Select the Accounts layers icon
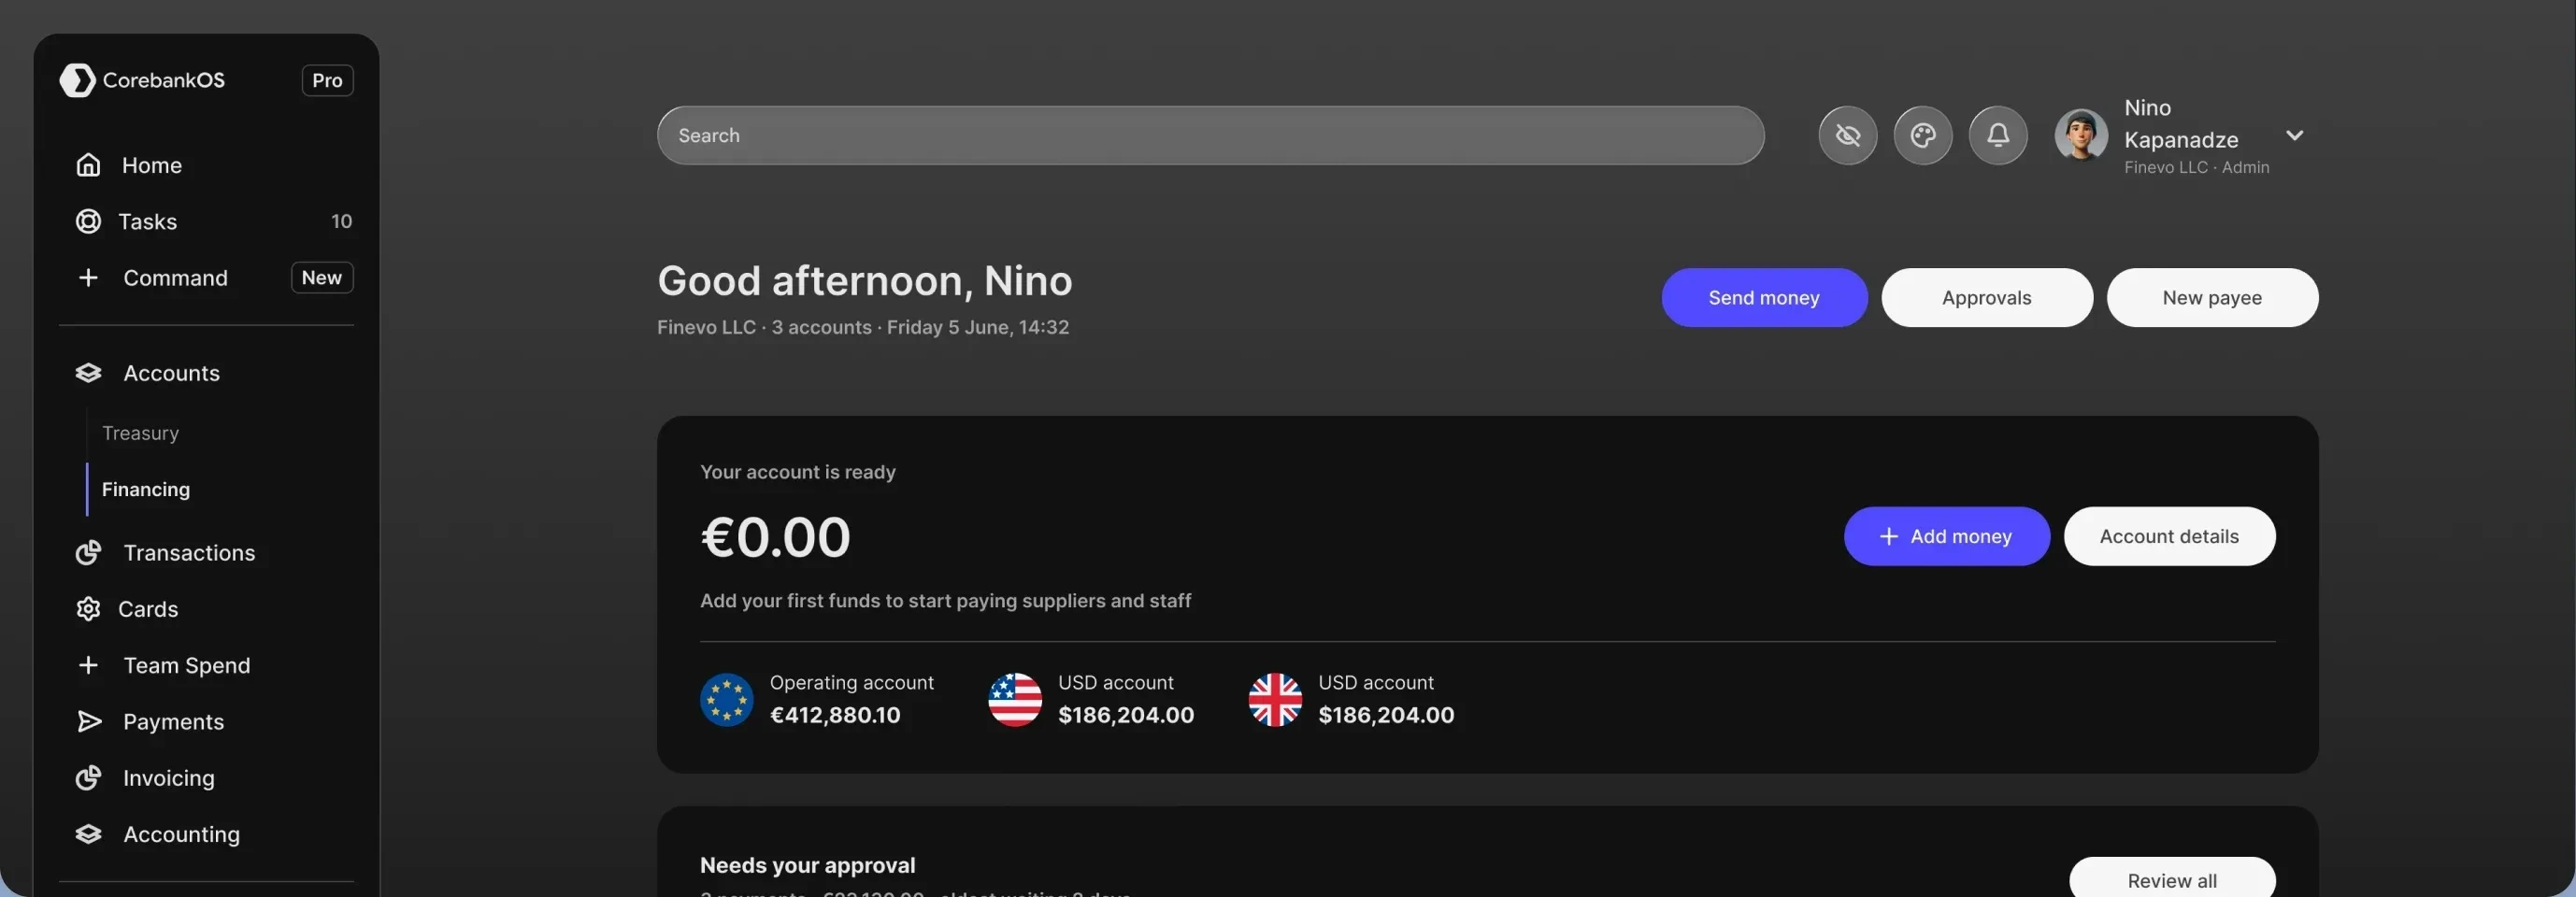 pos(88,373)
